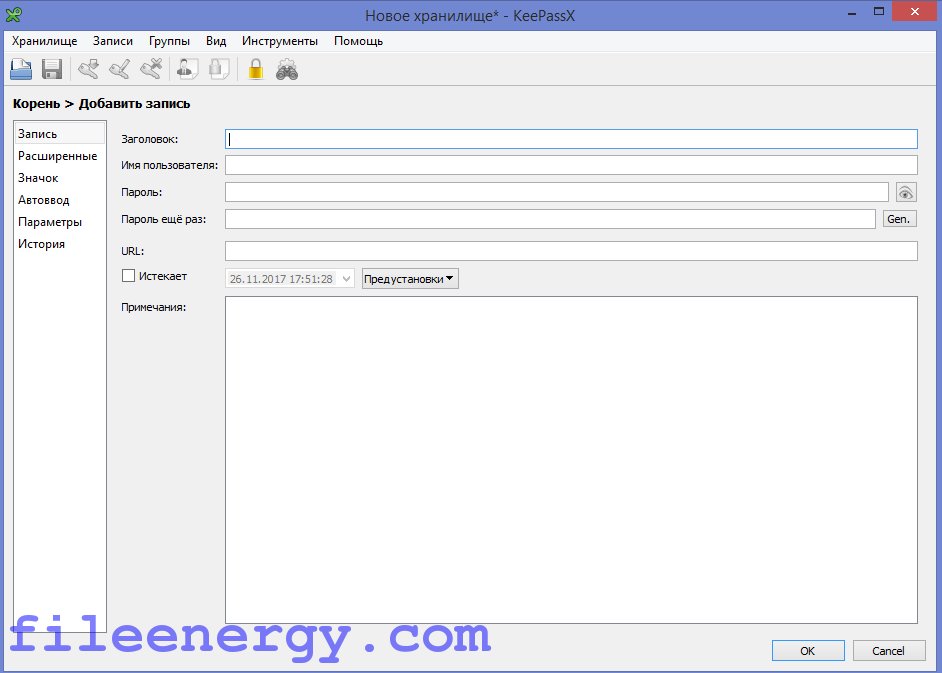The height and width of the screenshot is (673, 942).
Task: Click the Gen. password generator button
Action: (x=899, y=219)
